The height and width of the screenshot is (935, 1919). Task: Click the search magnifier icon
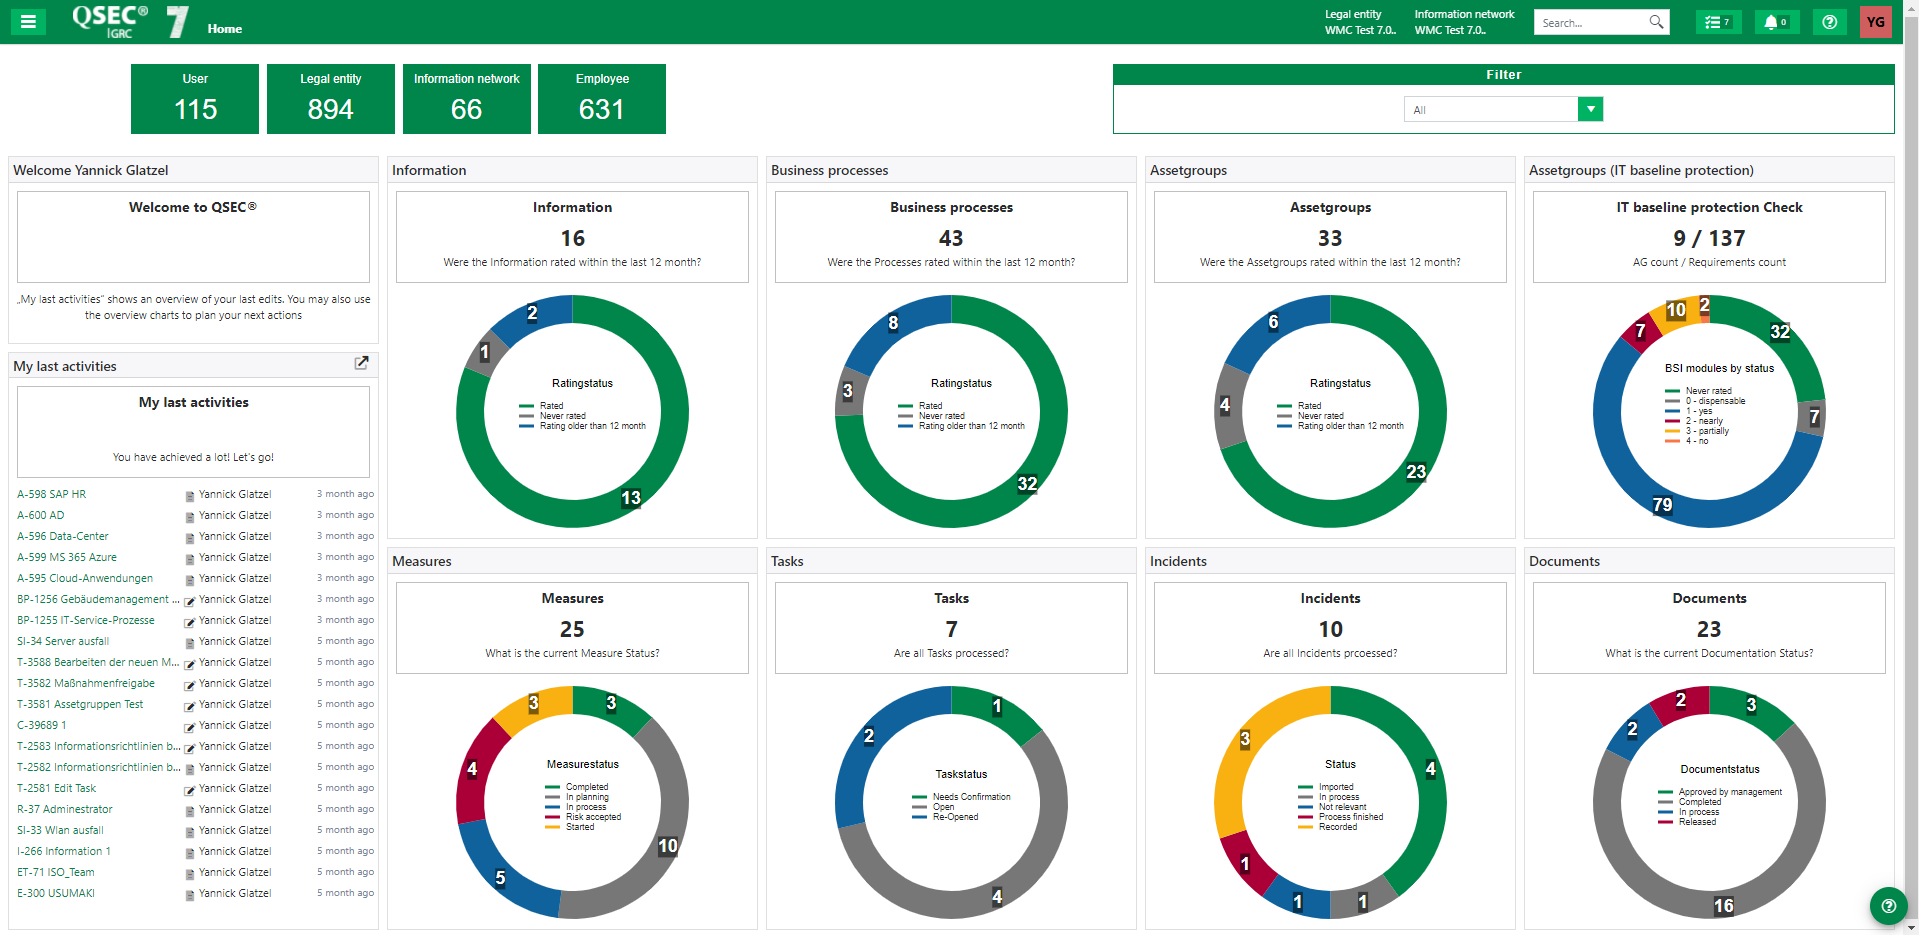[x=1656, y=21]
